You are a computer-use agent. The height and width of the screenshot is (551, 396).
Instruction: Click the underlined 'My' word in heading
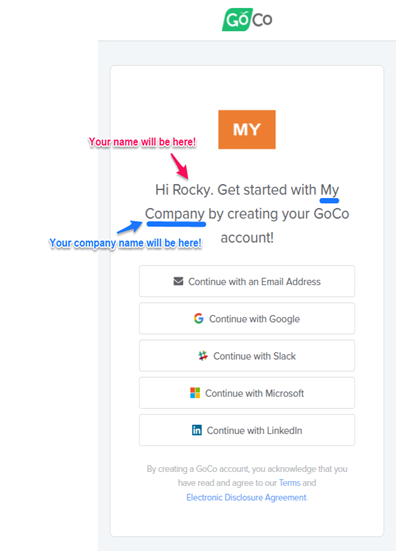329,190
